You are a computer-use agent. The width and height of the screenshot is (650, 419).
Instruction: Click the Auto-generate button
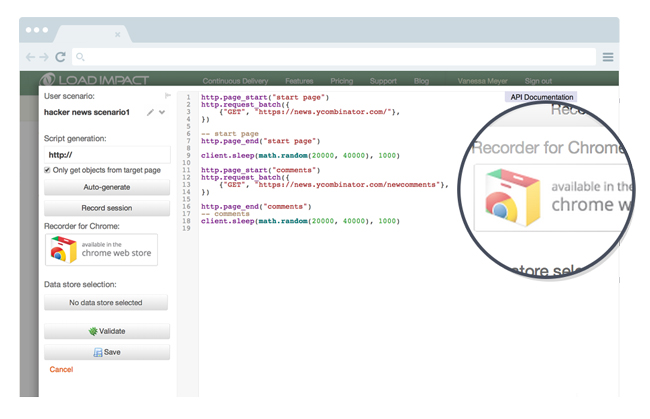pos(107,187)
